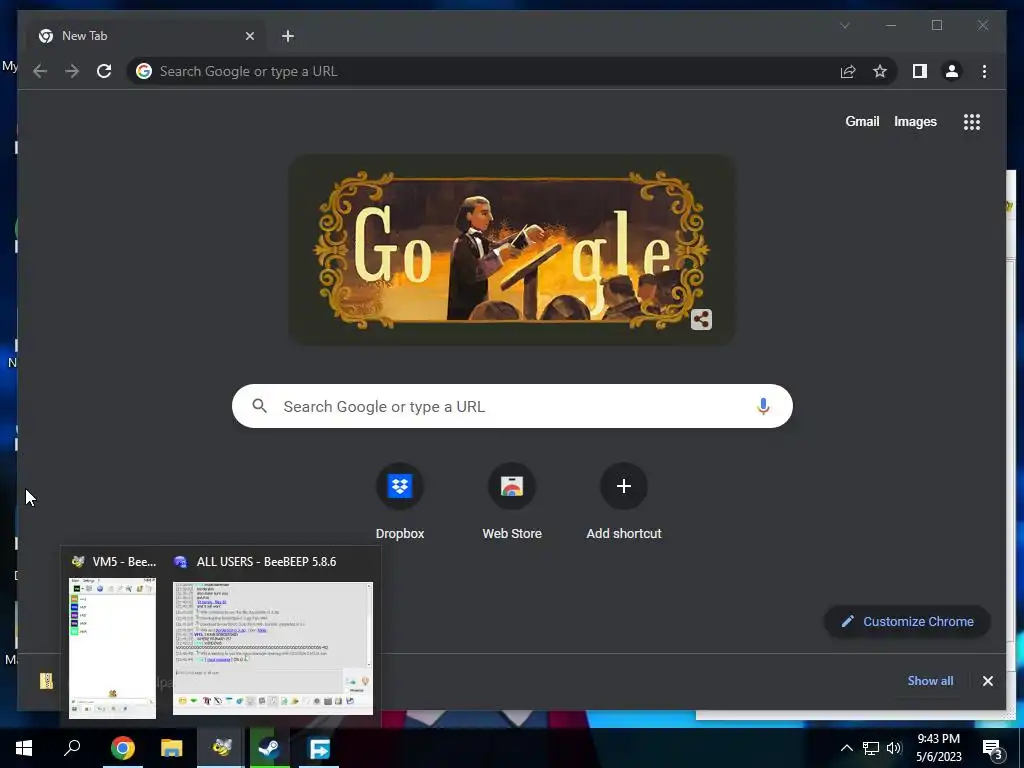Open network status in the tray
Image resolution: width=1024 pixels, height=768 pixels.
pos(871,748)
